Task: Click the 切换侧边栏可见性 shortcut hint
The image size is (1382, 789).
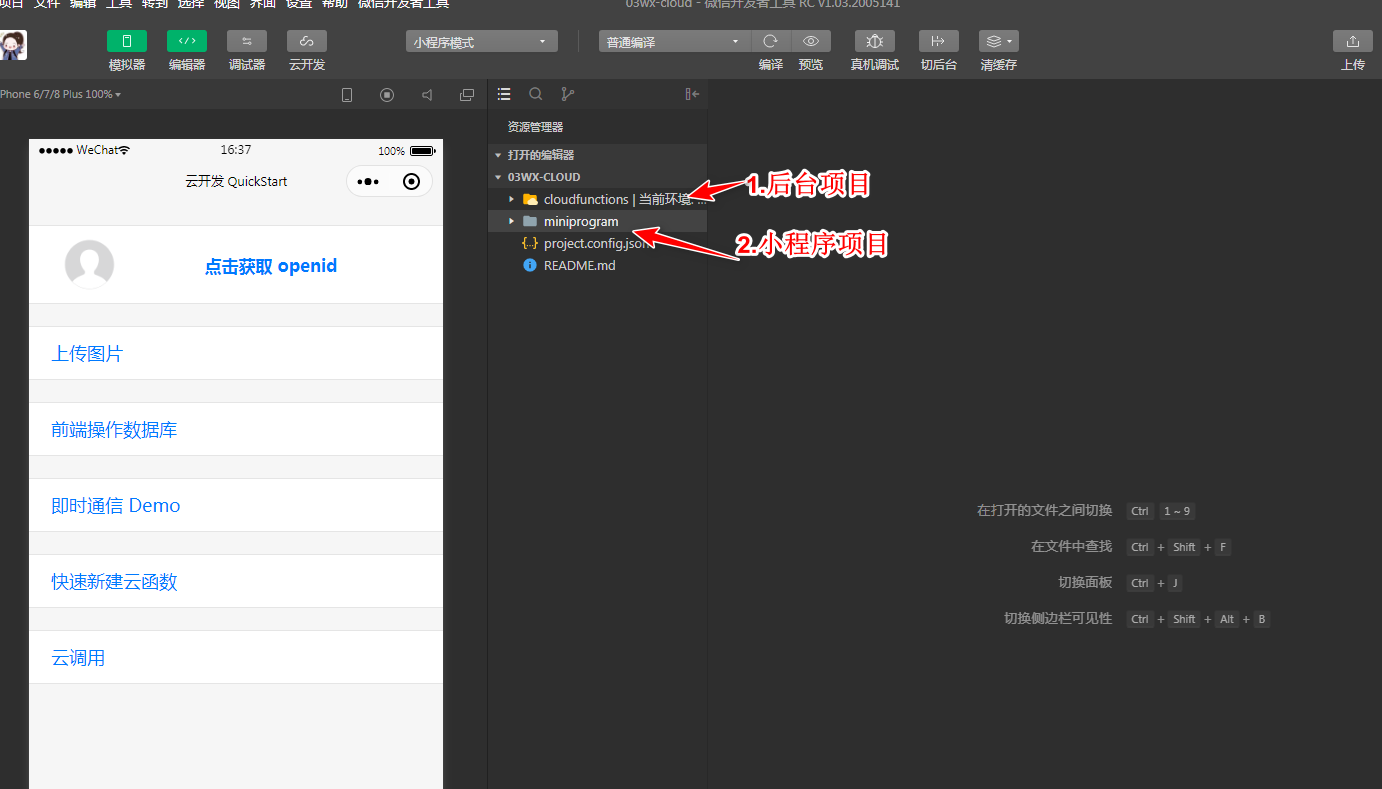Action: point(1058,618)
